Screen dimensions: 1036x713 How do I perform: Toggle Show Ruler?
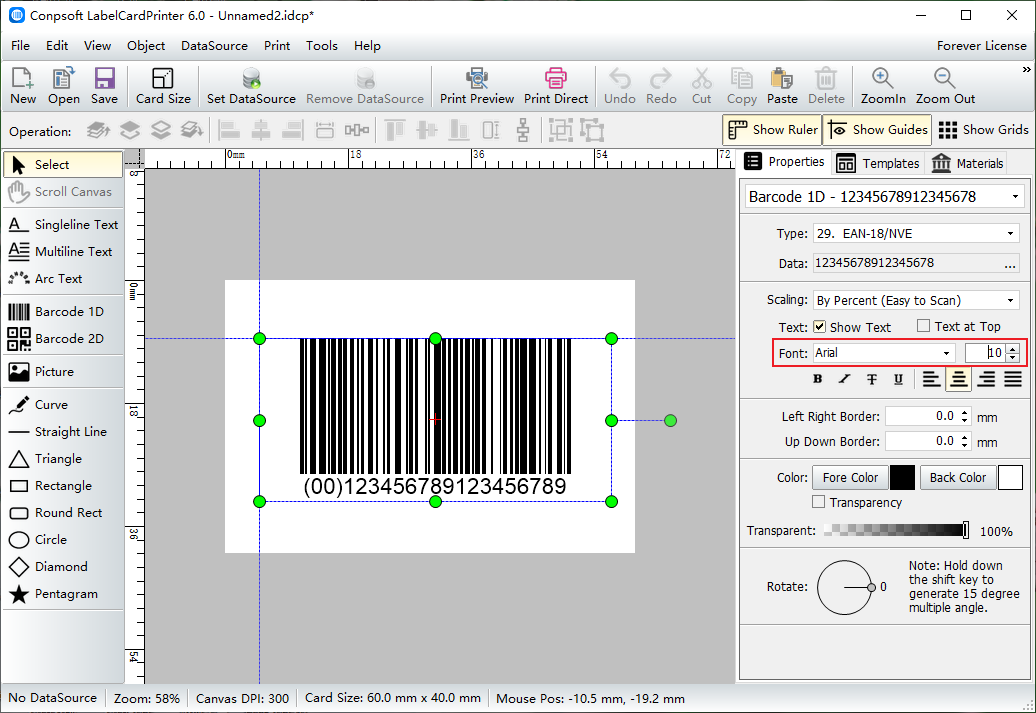point(772,130)
